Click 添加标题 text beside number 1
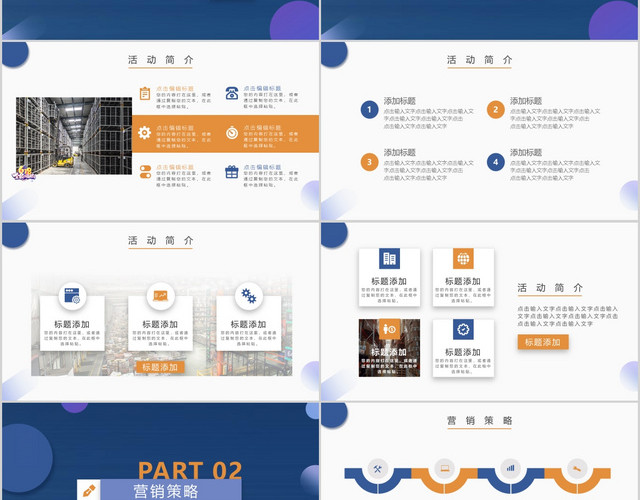The height and width of the screenshot is (500, 640). pos(400,101)
